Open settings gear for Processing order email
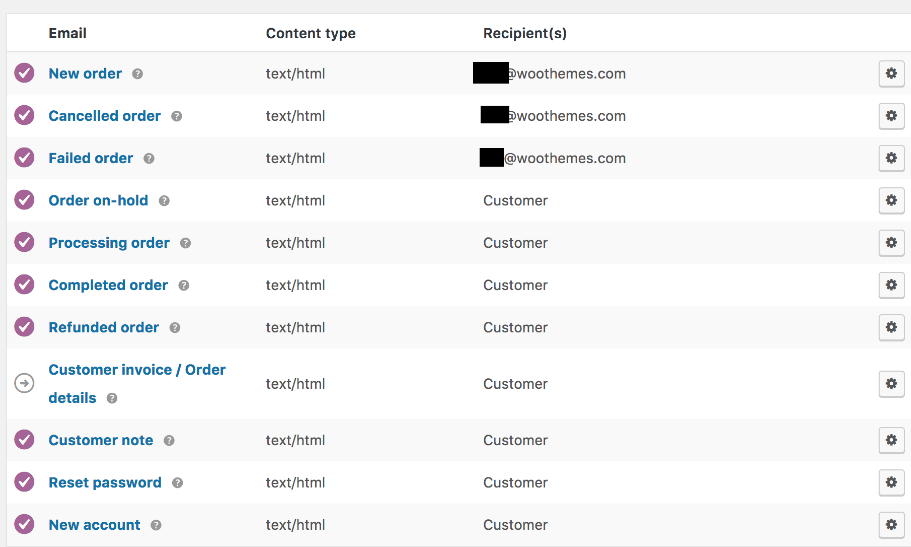This screenshot has height=547, width=911. pos(891,243)
